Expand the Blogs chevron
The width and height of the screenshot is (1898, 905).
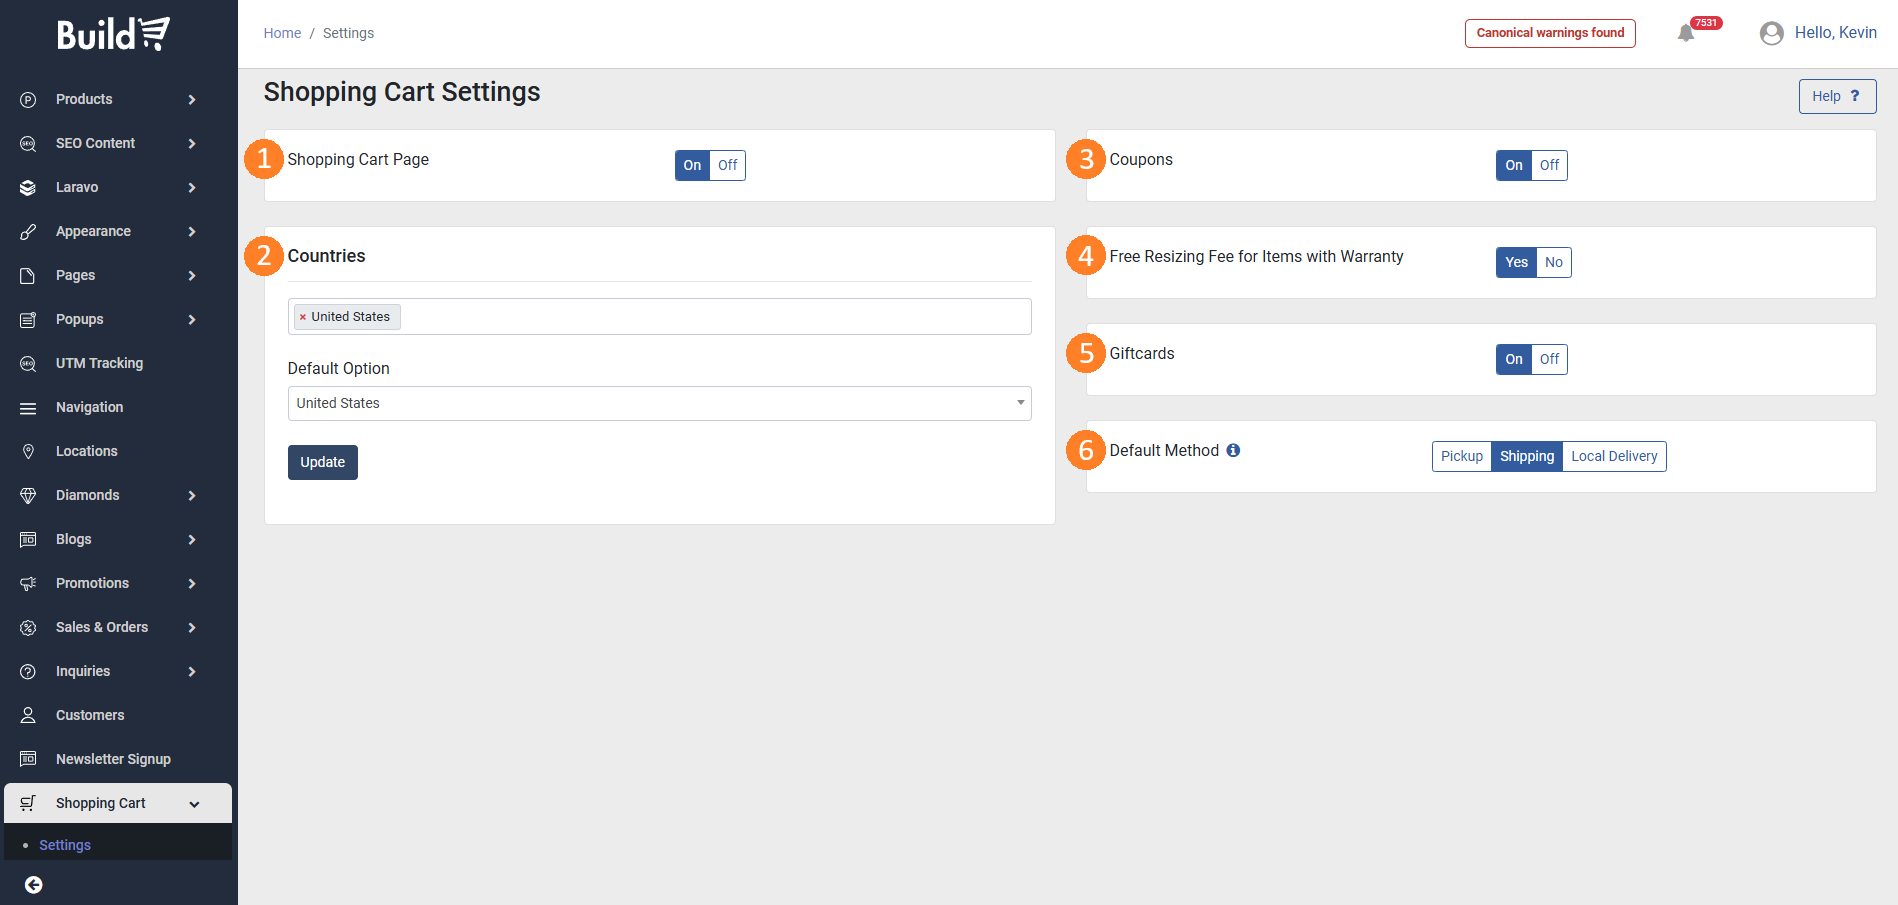pos(192,539)
